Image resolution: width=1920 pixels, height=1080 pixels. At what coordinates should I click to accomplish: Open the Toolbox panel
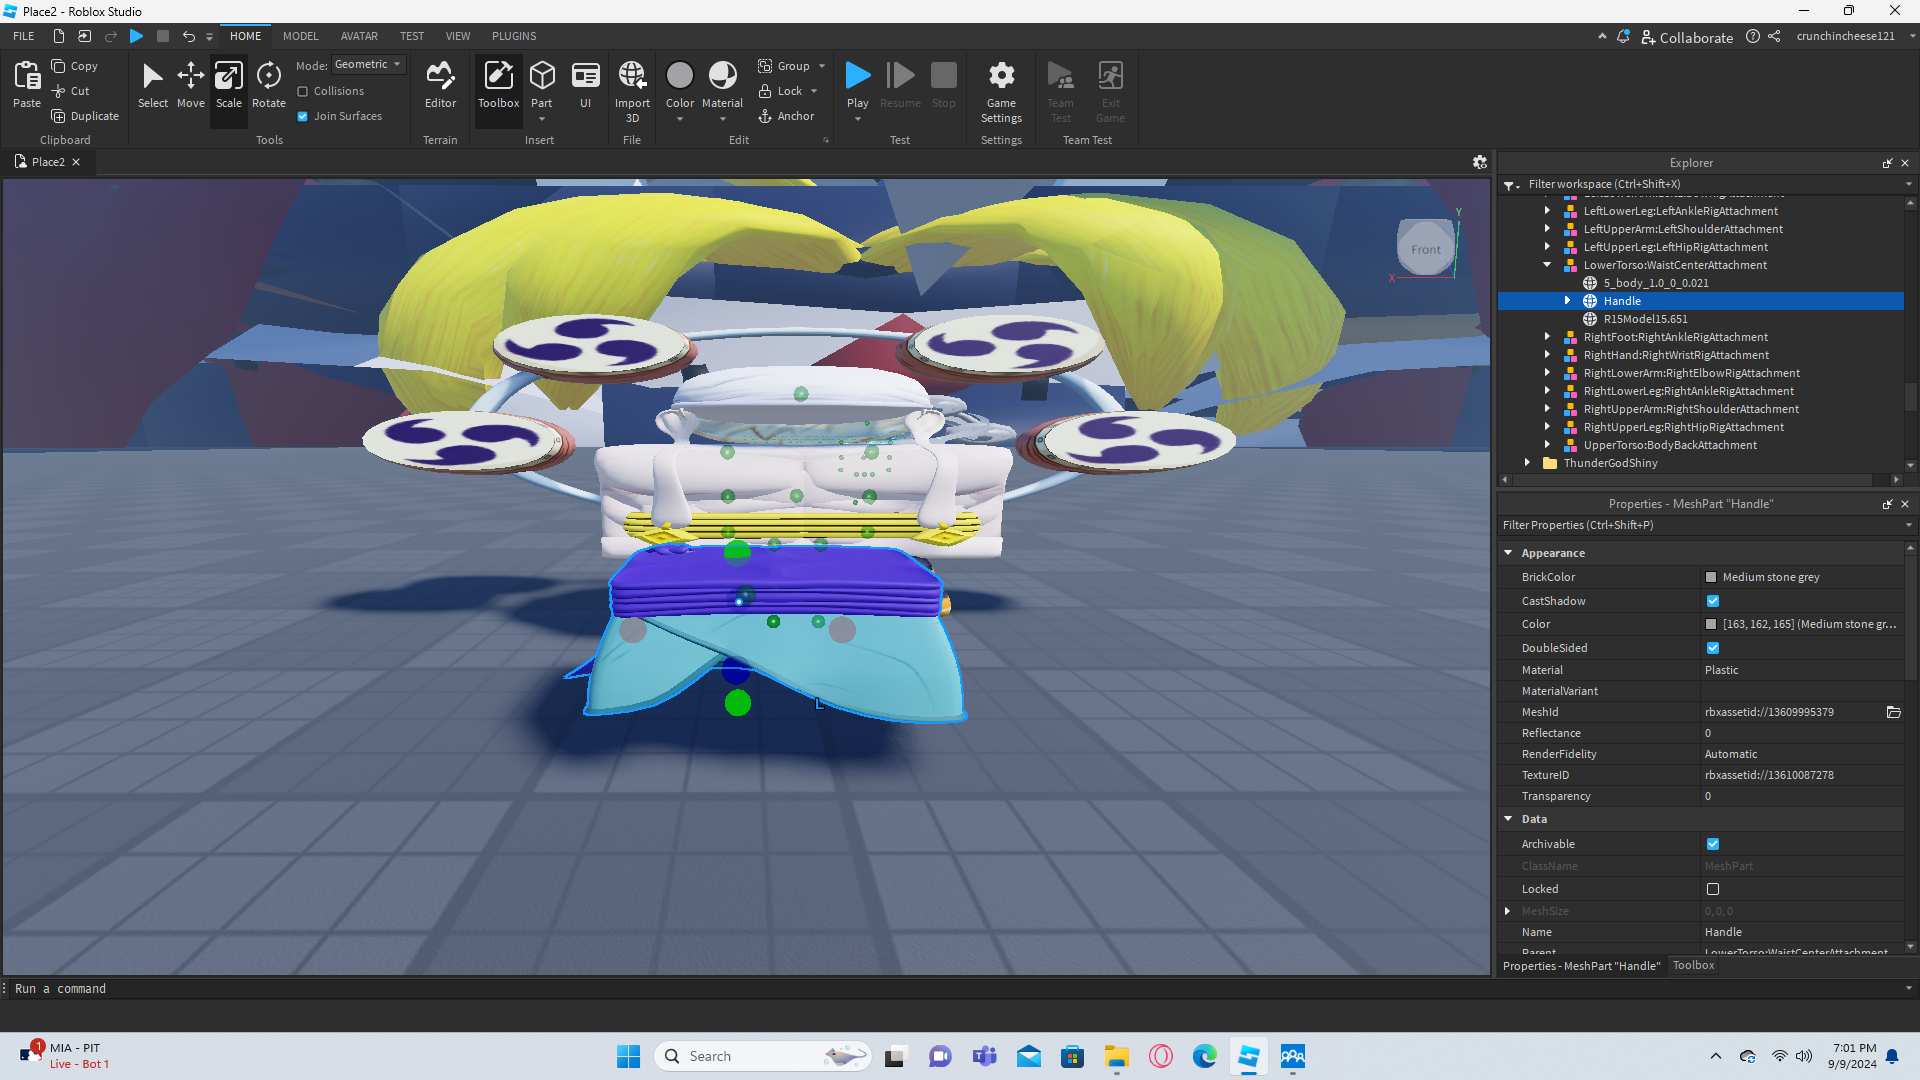pyautogui.click(x=498, y=85)
